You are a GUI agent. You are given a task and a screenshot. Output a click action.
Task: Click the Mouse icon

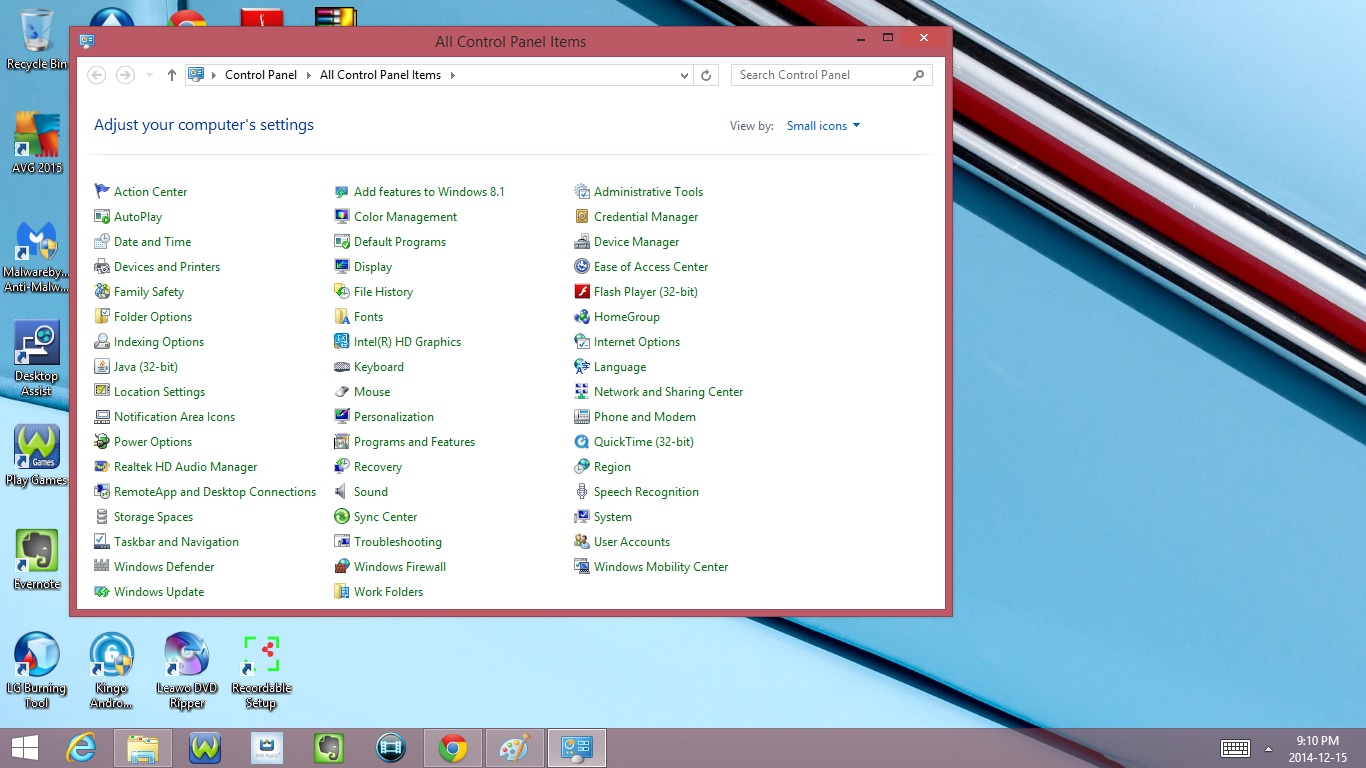pyautogui.click(x=342, y=391)
